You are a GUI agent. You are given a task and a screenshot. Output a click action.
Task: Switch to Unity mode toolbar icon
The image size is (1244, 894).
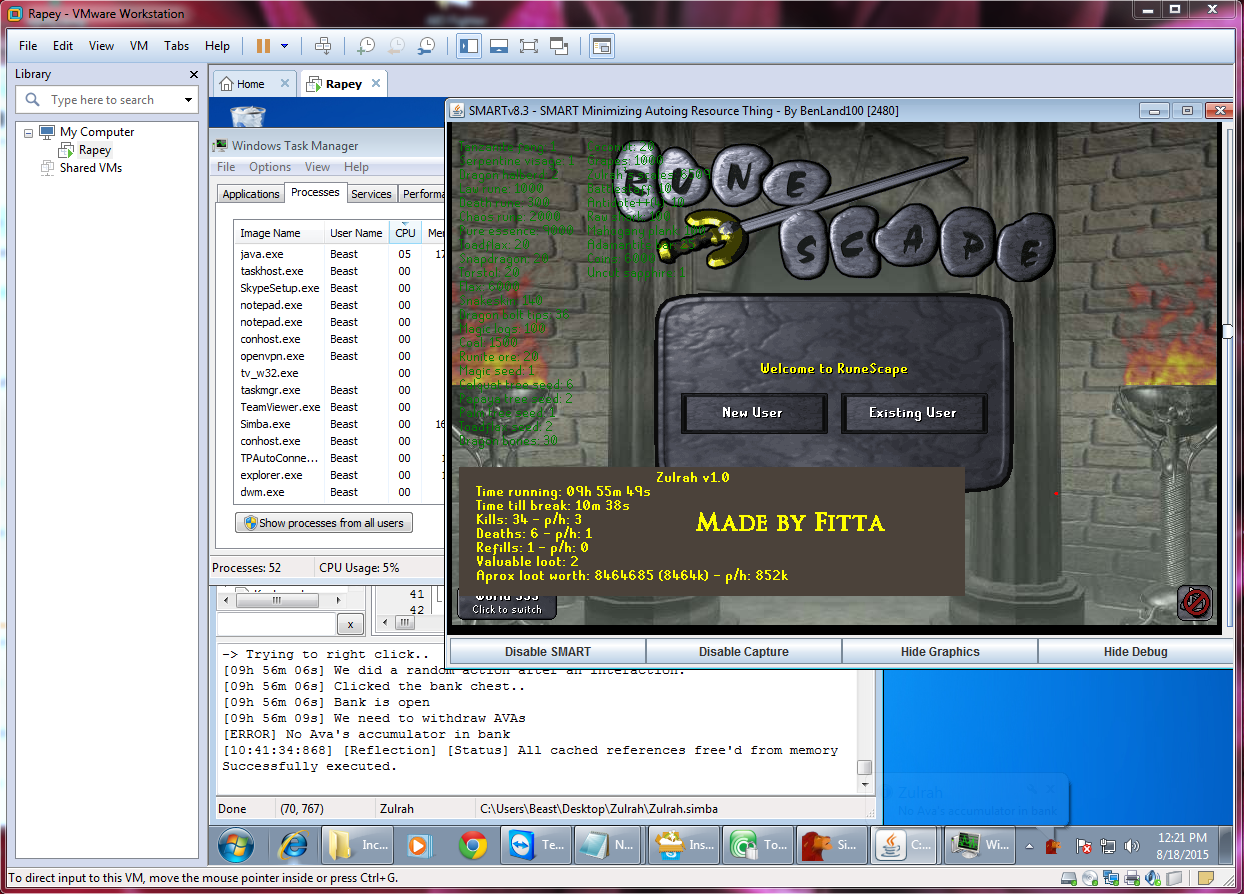coord(559,46)
